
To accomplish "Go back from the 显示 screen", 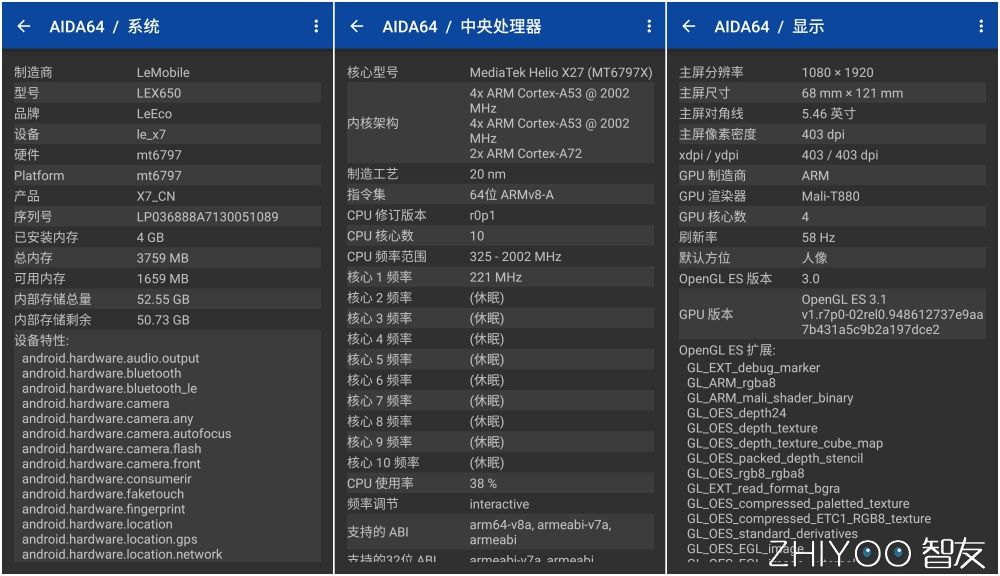I will [x=689, y=26].
